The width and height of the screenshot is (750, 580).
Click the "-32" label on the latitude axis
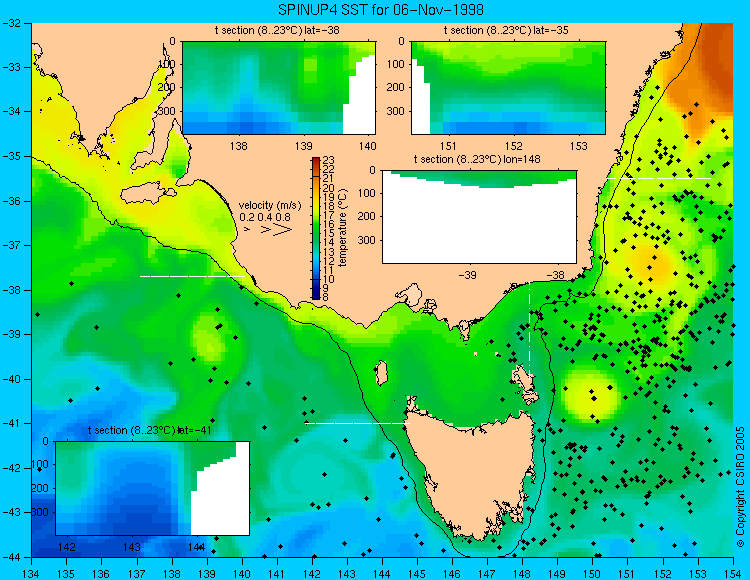(x=11, y=22)
